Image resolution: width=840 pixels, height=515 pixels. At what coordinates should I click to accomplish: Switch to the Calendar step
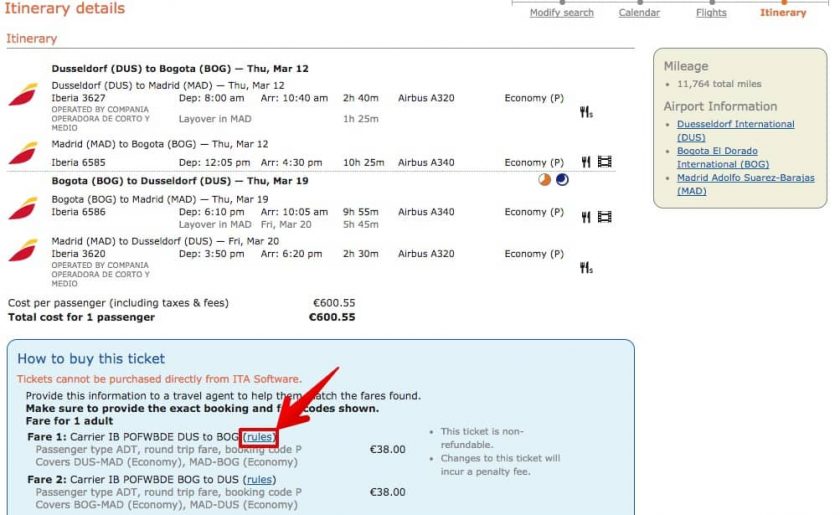pyautogui.click(x=638, y=13)
